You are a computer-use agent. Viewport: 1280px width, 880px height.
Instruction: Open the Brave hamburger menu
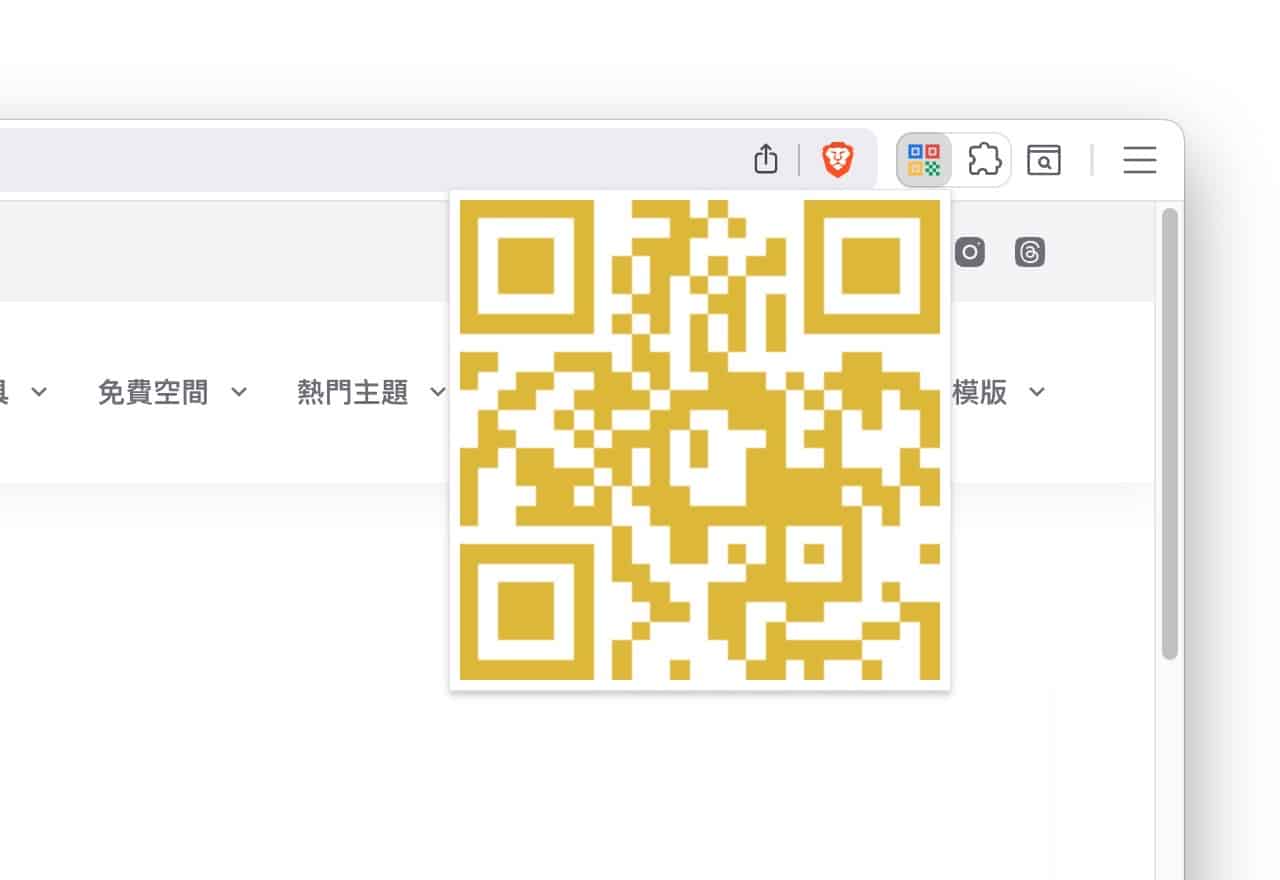[1139, 160]
